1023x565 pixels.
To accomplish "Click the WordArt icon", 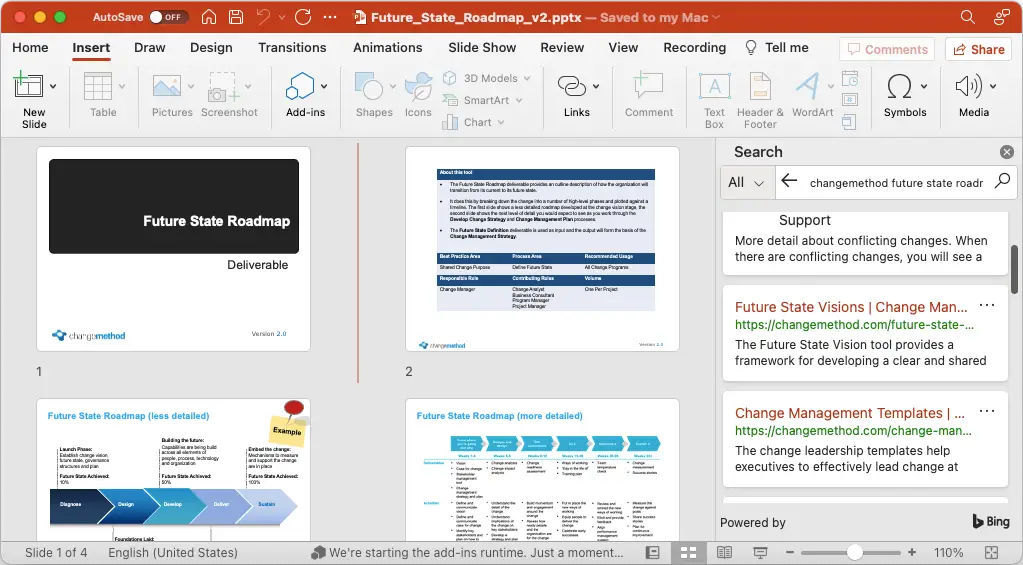I will [x=808, y=86].
